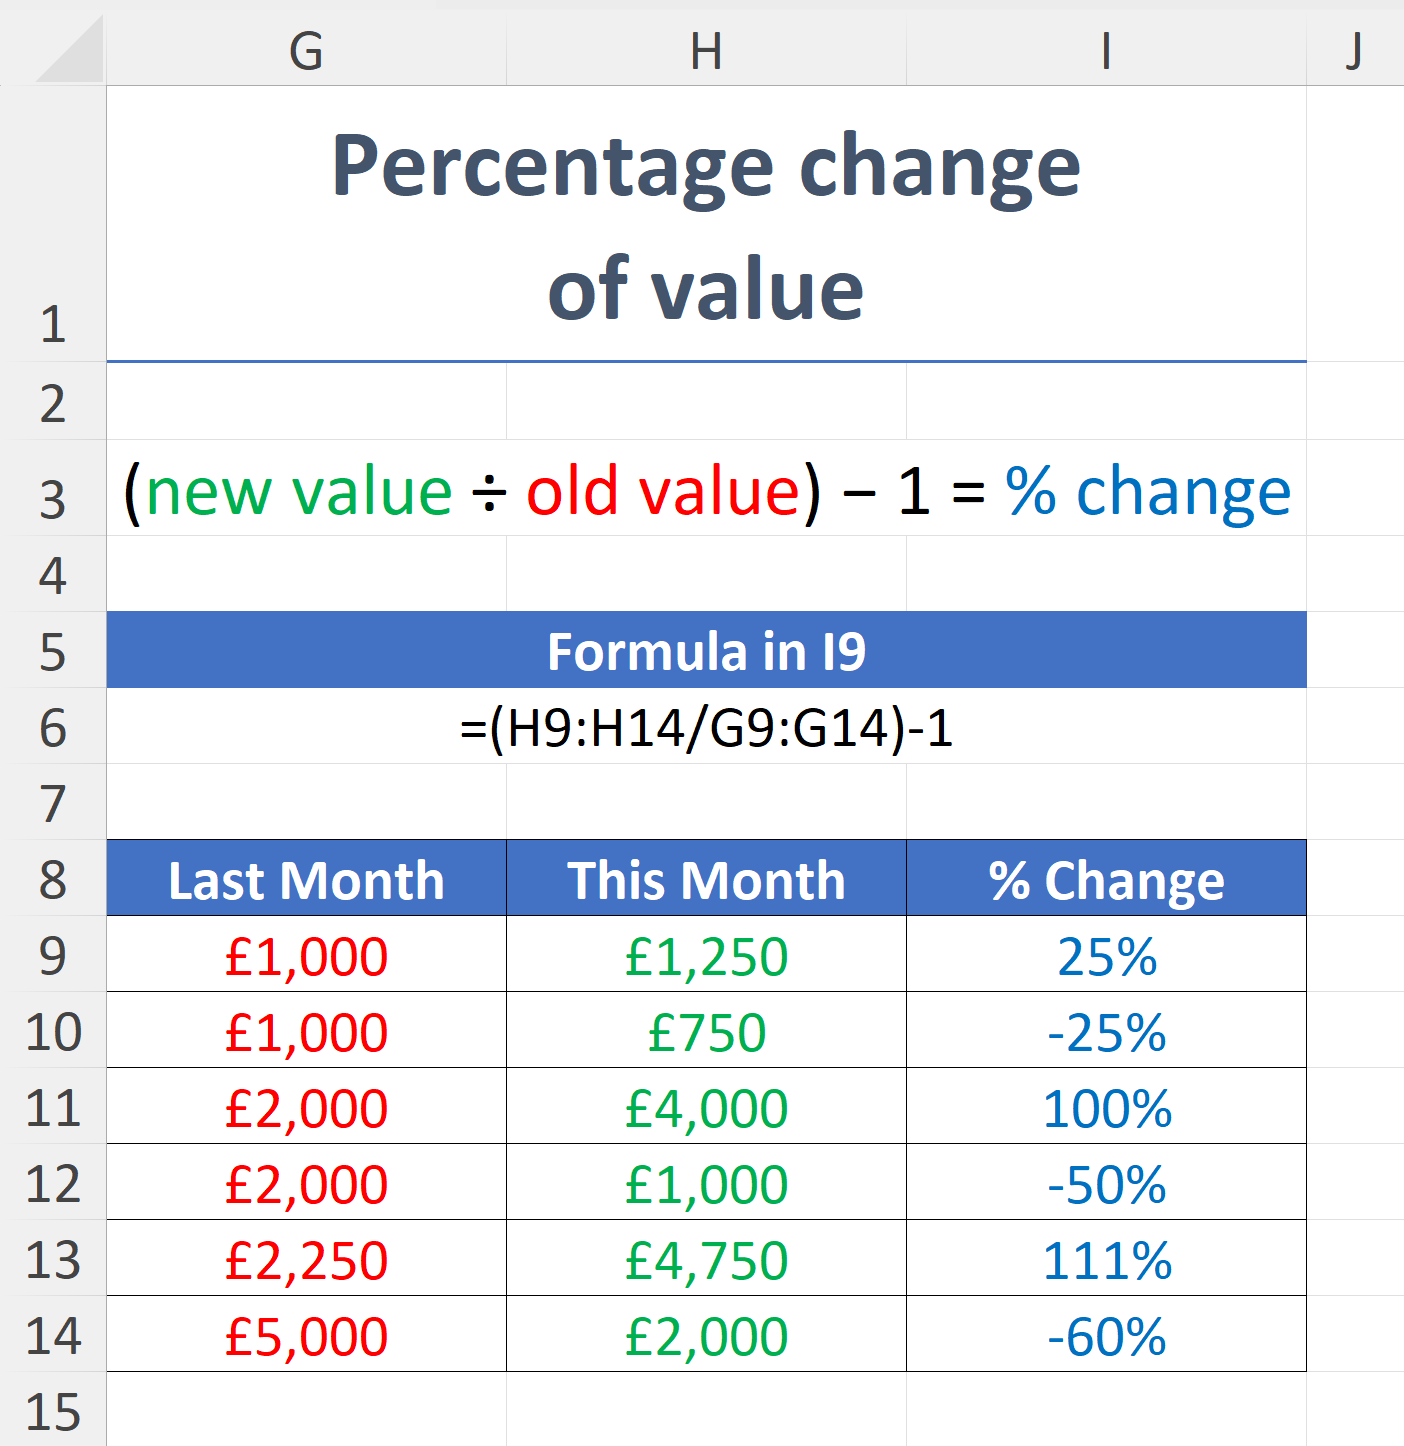Click the 'This Month' column header cell
This screenshot has height=1446, width=1404.
705,879
